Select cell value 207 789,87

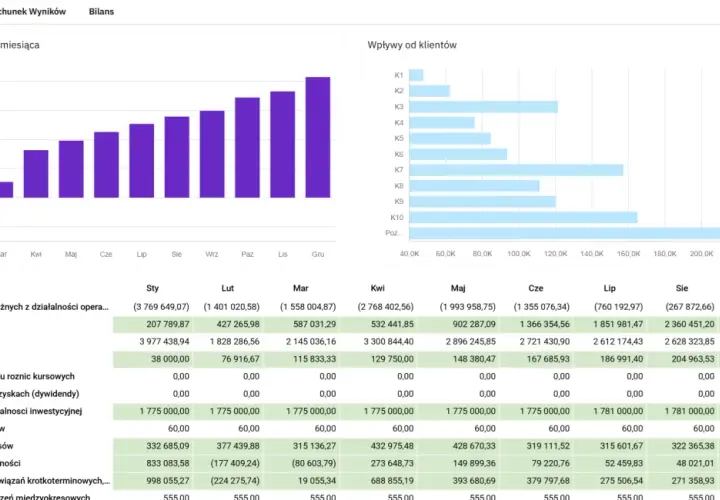(x=168, y=324)
